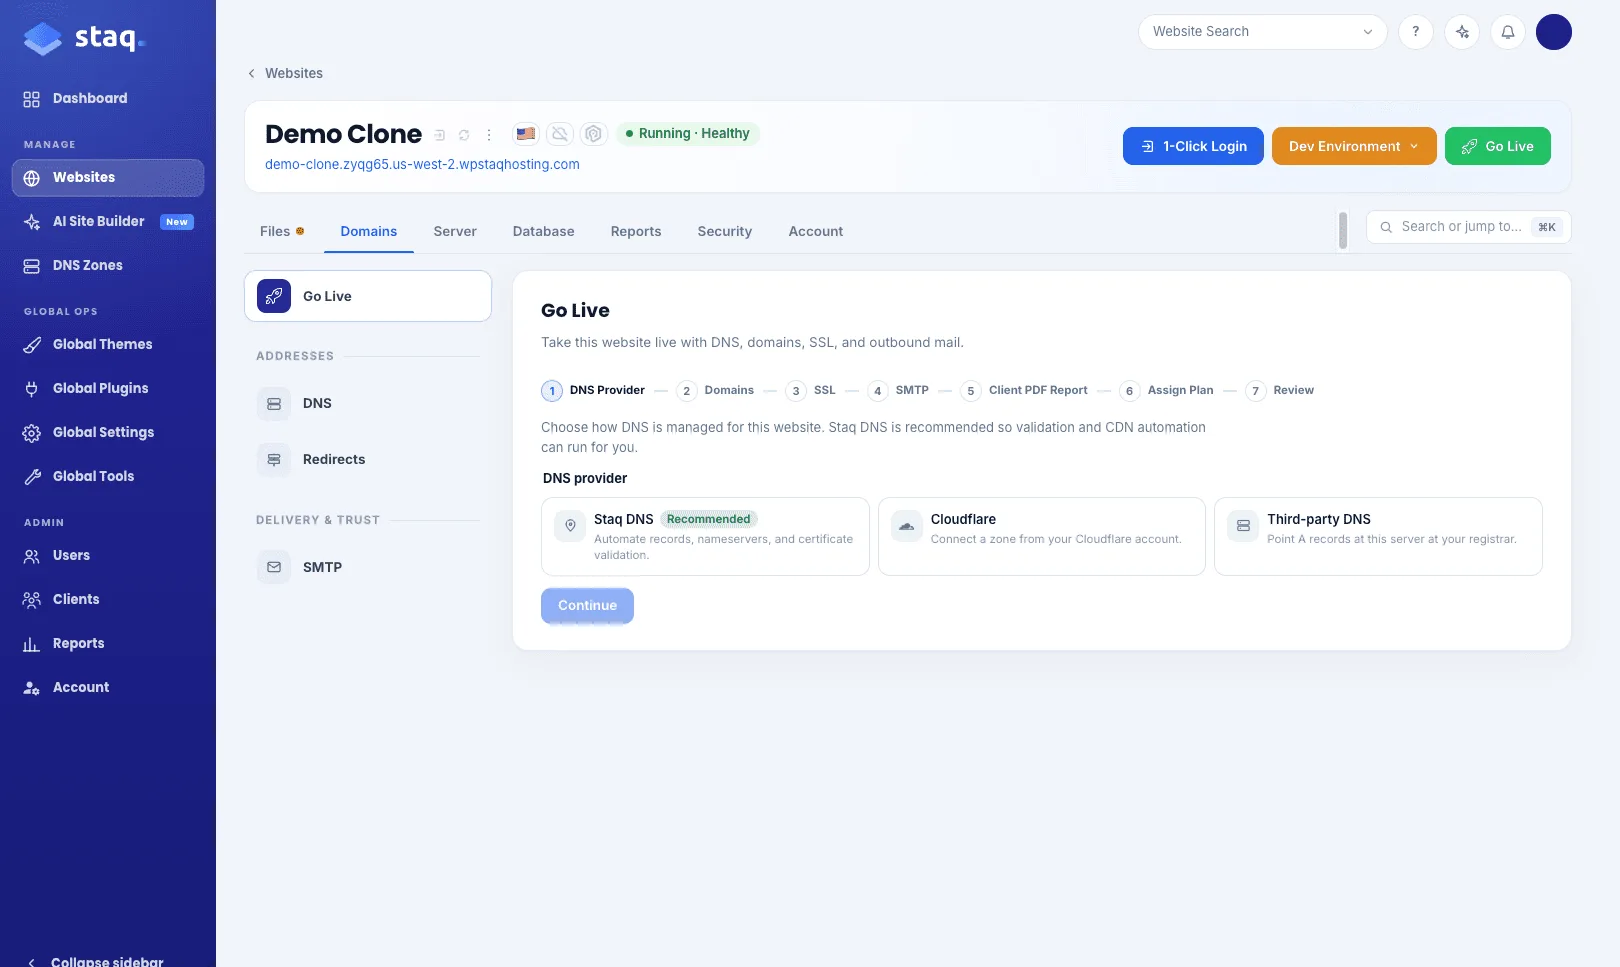The height and width of the screenshot is (967, 1620).
Task: Click the Continue button
Action: pyautogui.click(x=587, y=605)
